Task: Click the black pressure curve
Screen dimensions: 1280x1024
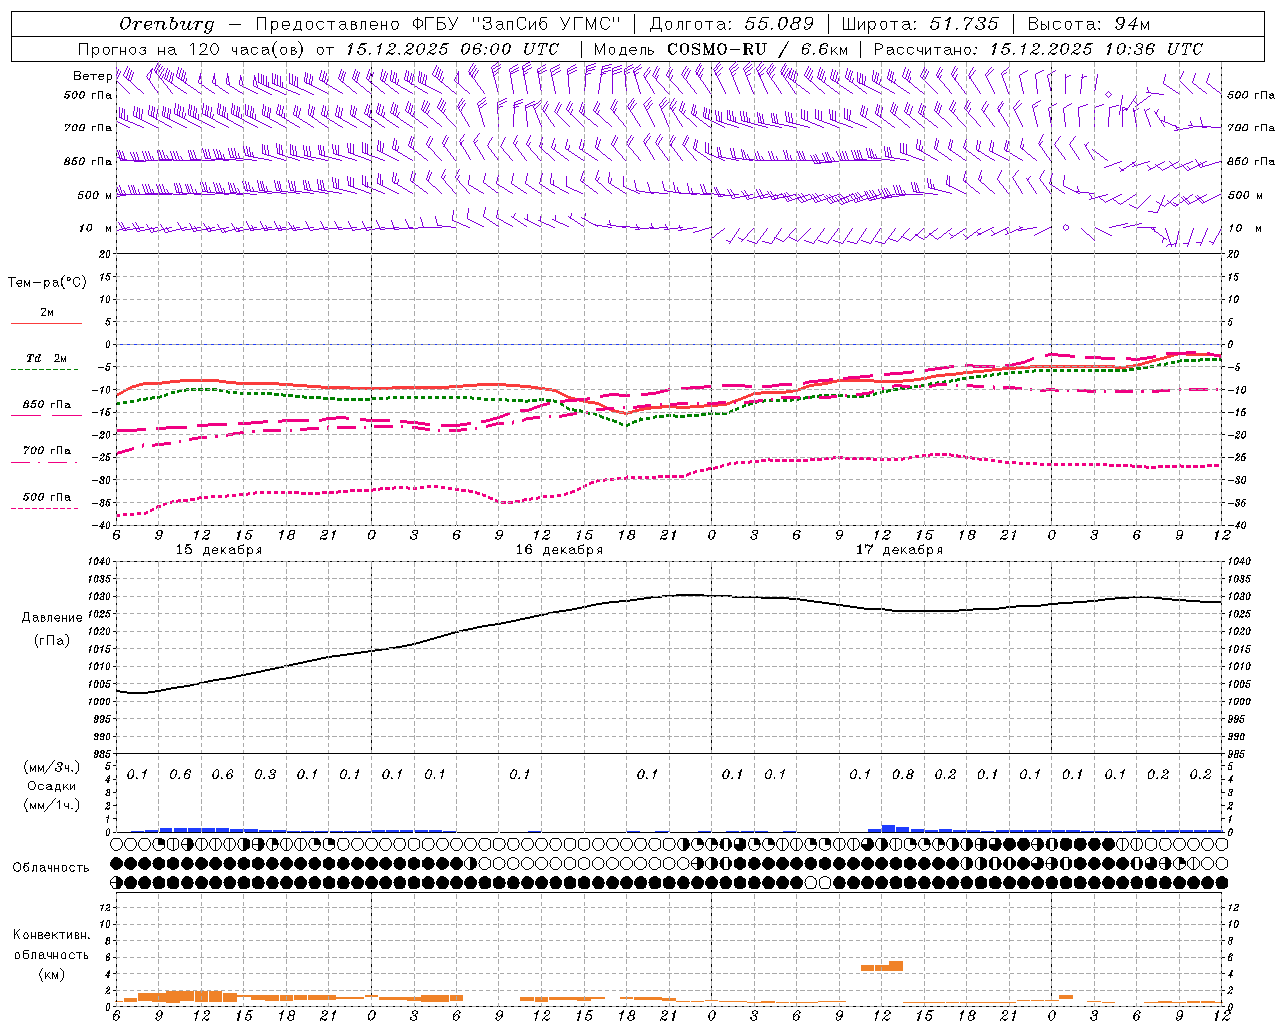Action: tap(670, 596)
